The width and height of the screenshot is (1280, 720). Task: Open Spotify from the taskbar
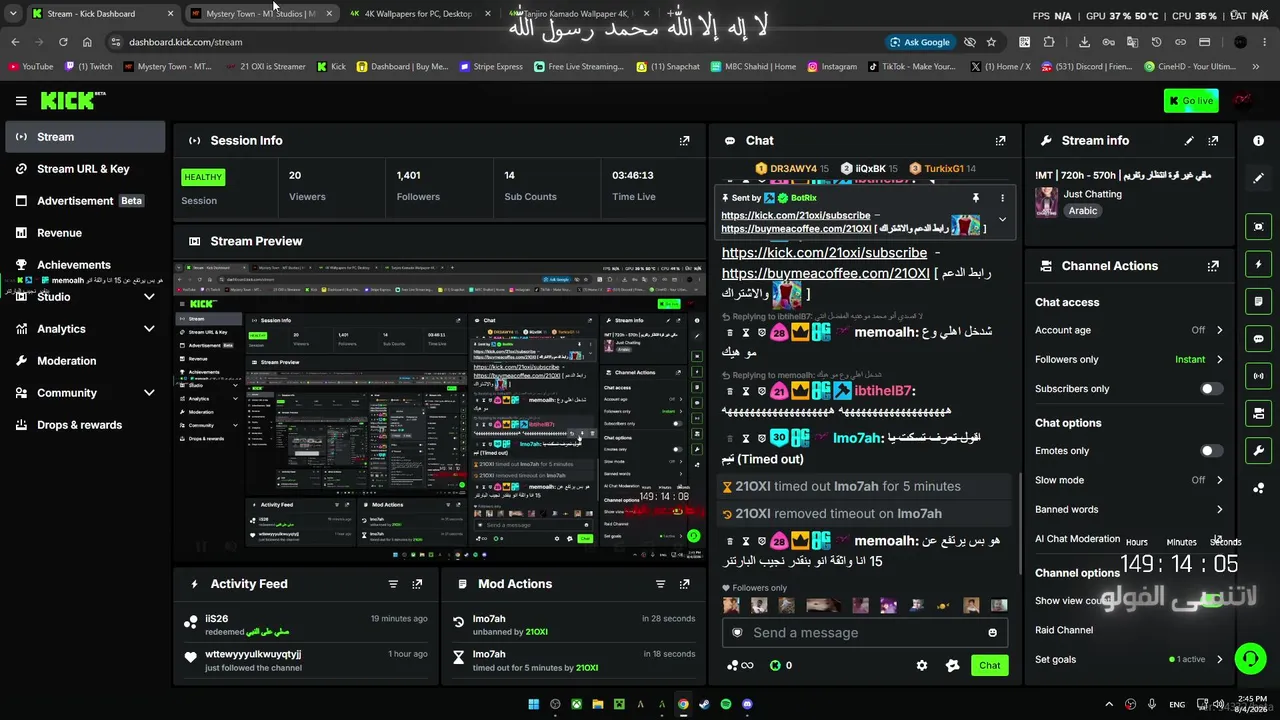(x=726, y=704)
